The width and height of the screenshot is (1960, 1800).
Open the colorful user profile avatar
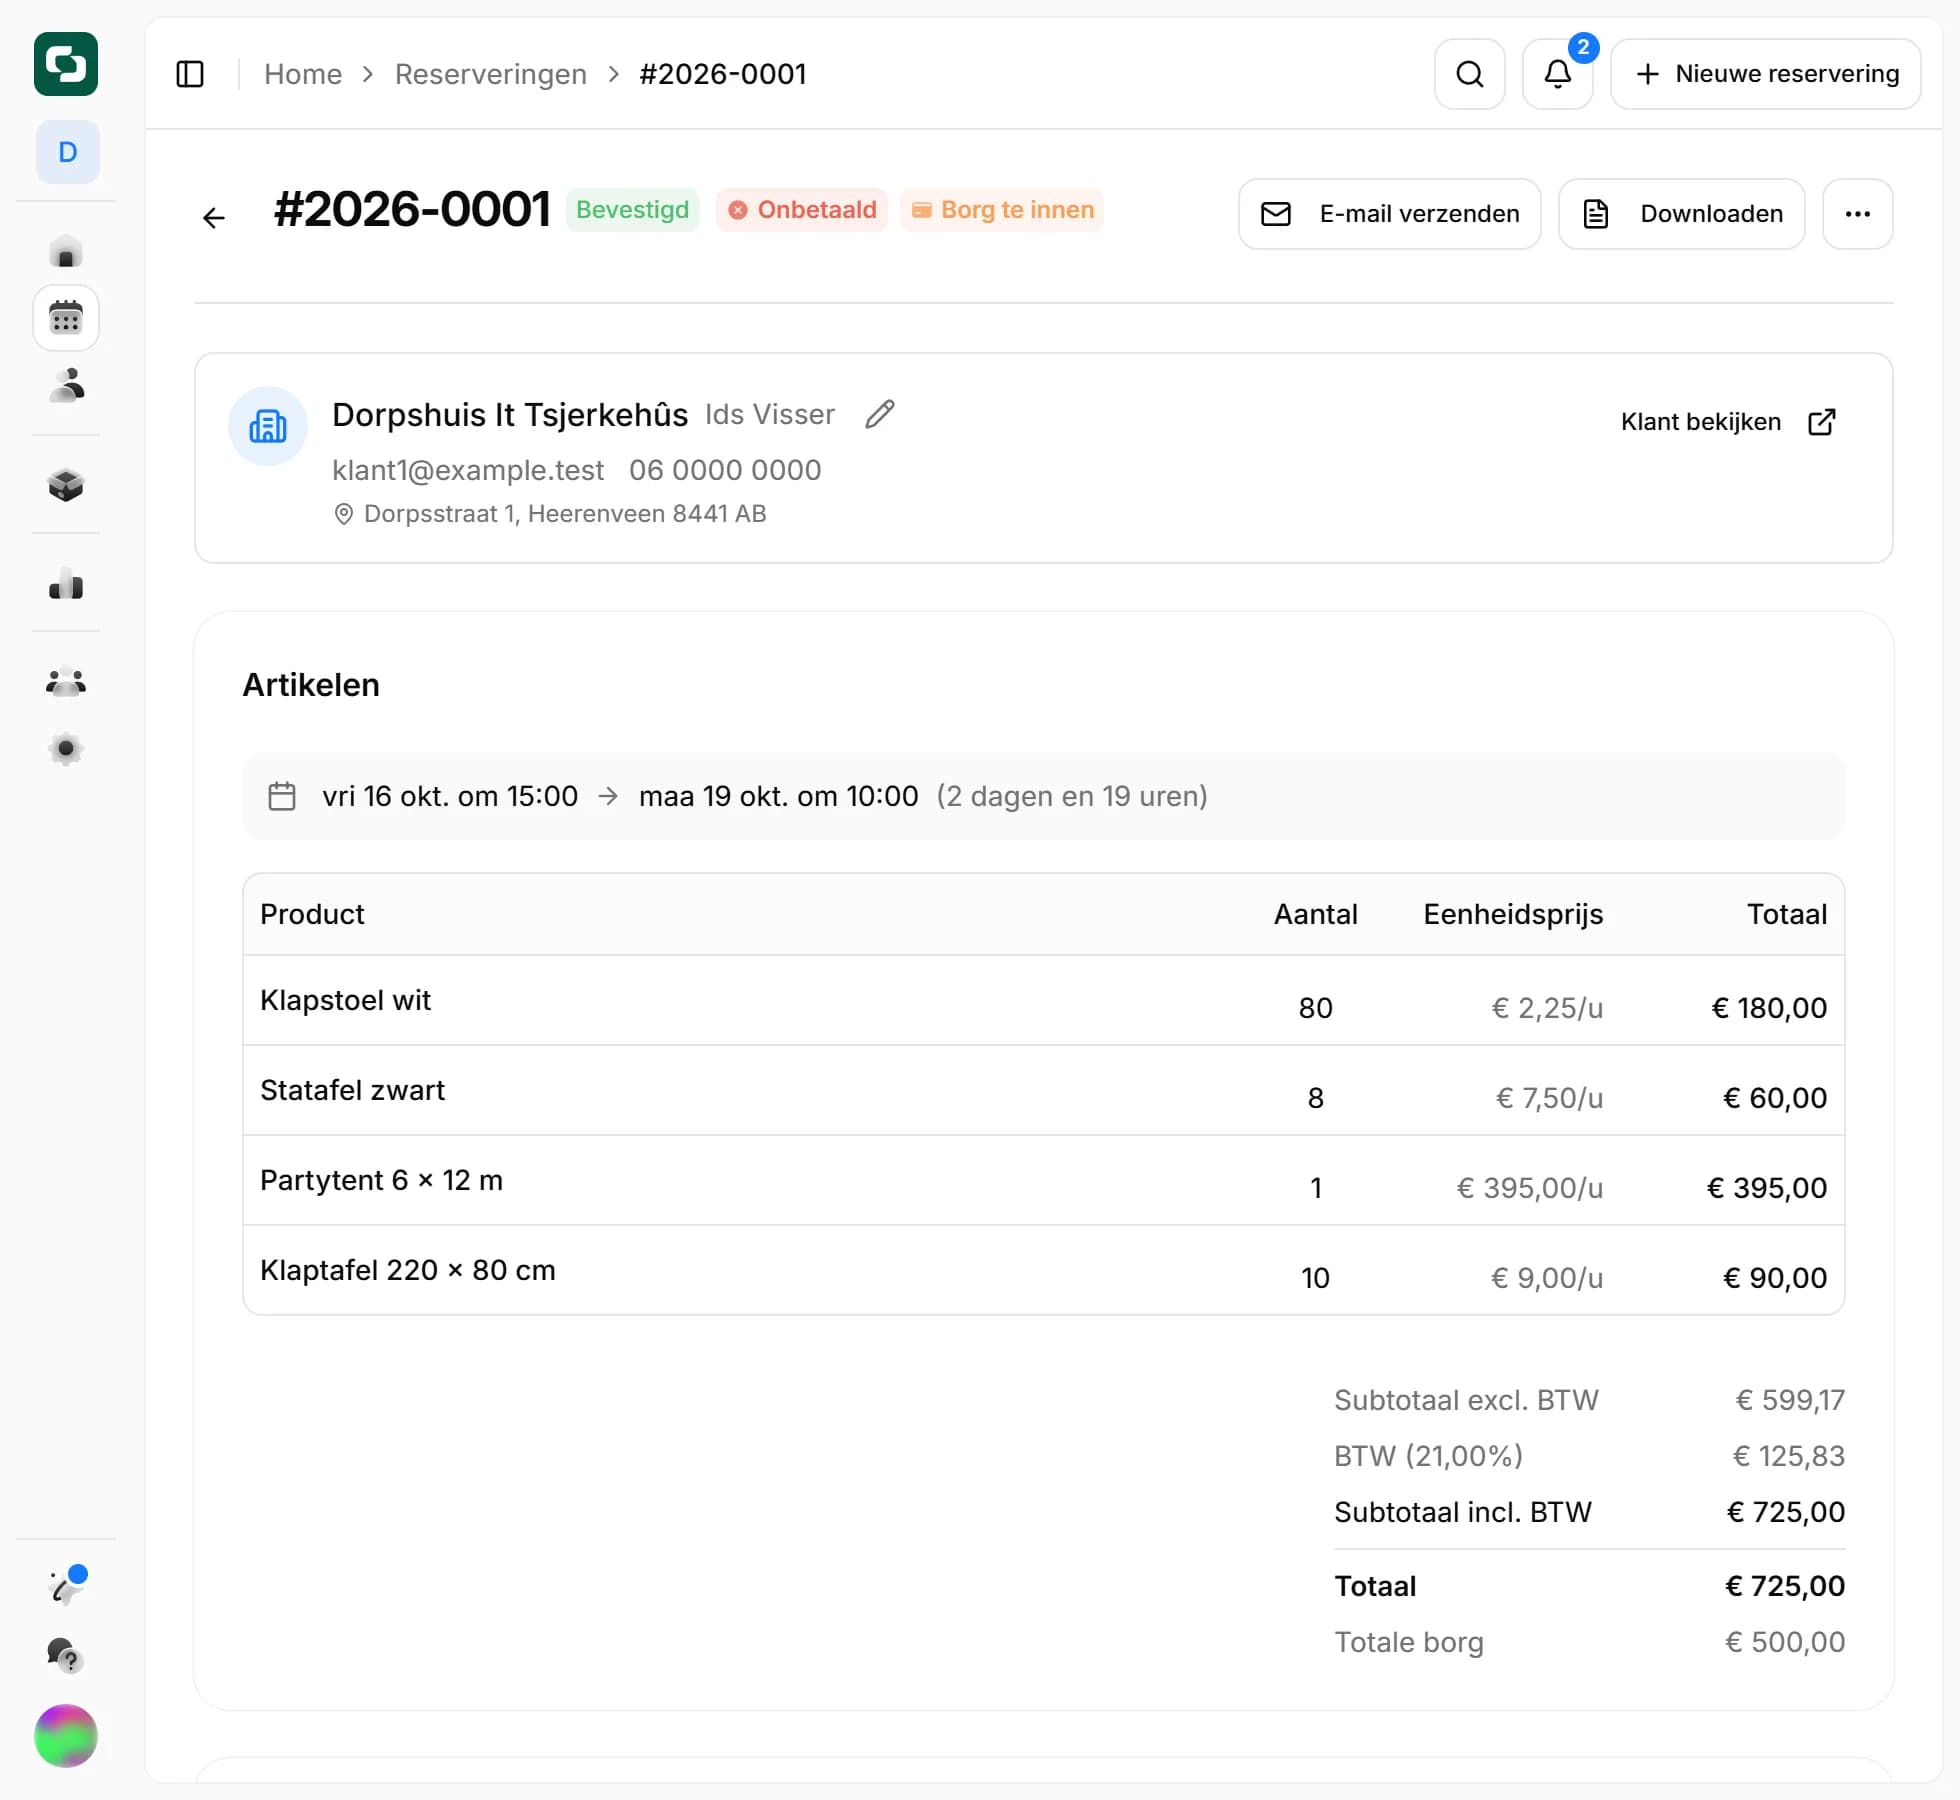click(x=66, y=1735)
